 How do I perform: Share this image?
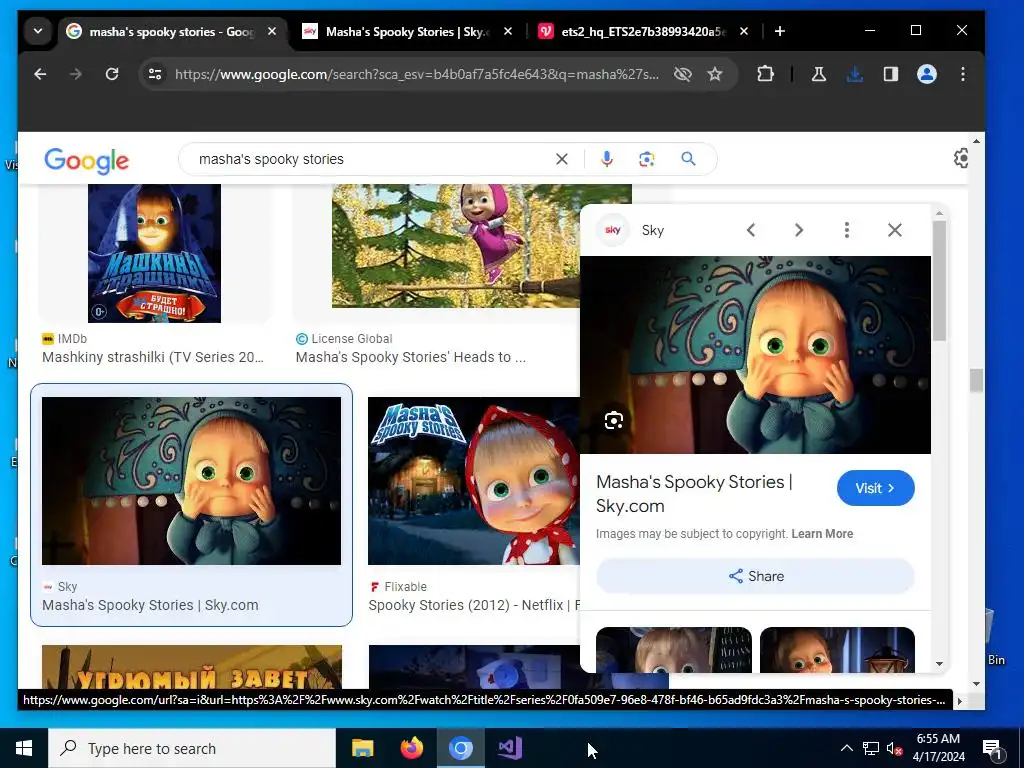click(x=755, y=576)
